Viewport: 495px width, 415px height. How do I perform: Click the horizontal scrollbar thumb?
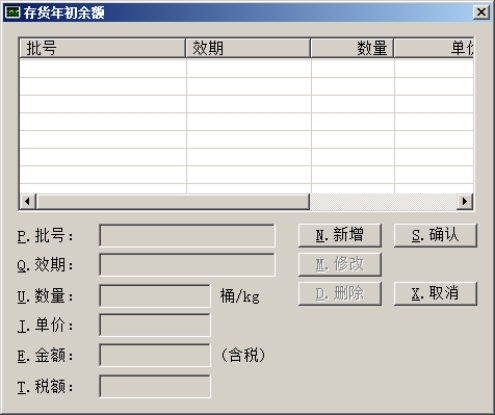click(x=173, y=201)
